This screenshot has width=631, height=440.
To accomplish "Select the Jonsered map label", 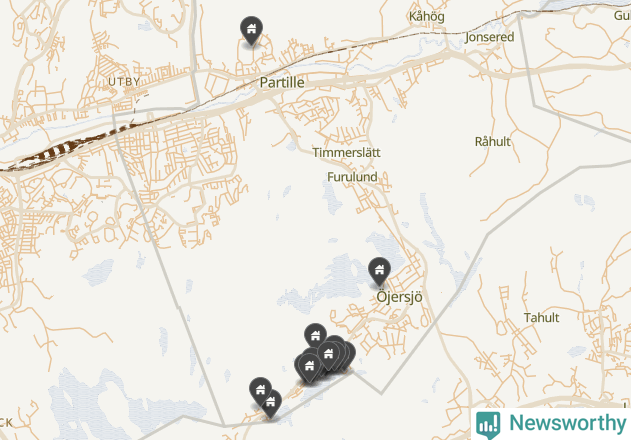I will [489, 37].
